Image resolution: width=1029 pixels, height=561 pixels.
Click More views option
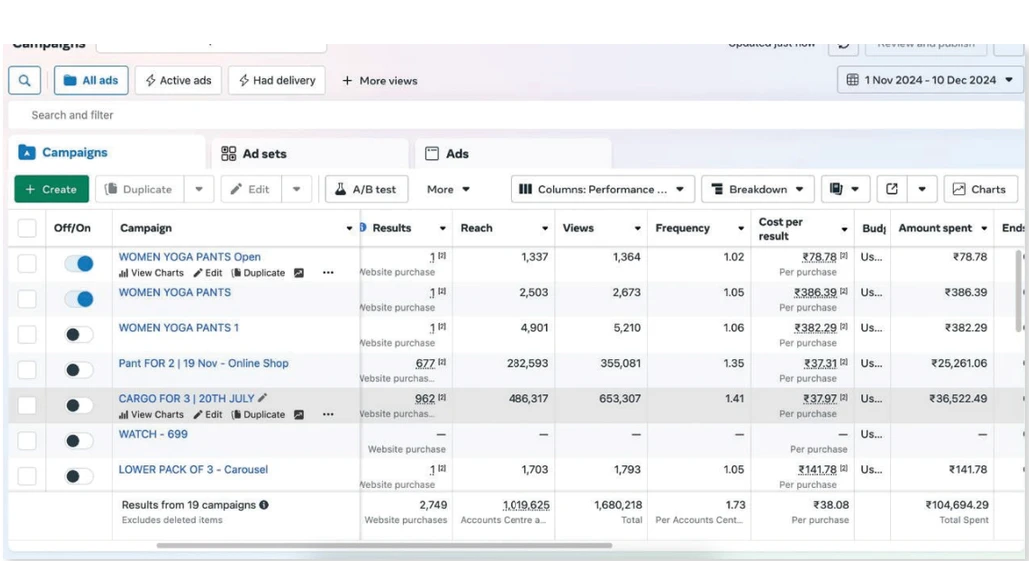tap(379, 81)
